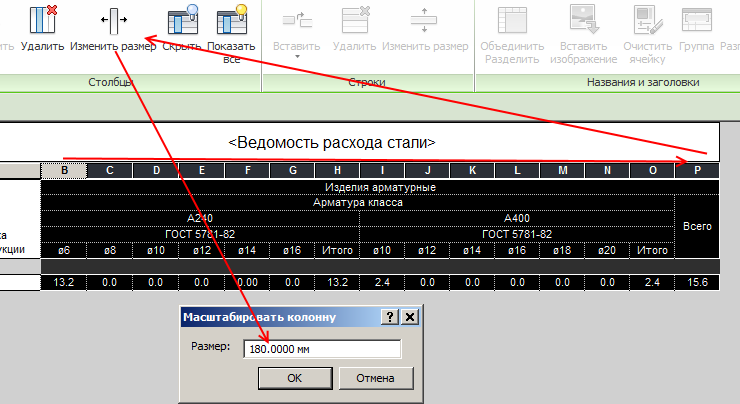Click the ø20 column heading
This screenshot has width=740, height=404.
[607, 250]
